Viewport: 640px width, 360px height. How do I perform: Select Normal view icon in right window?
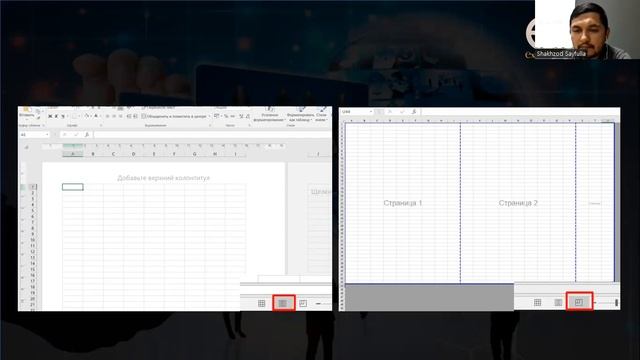point(538,302)
